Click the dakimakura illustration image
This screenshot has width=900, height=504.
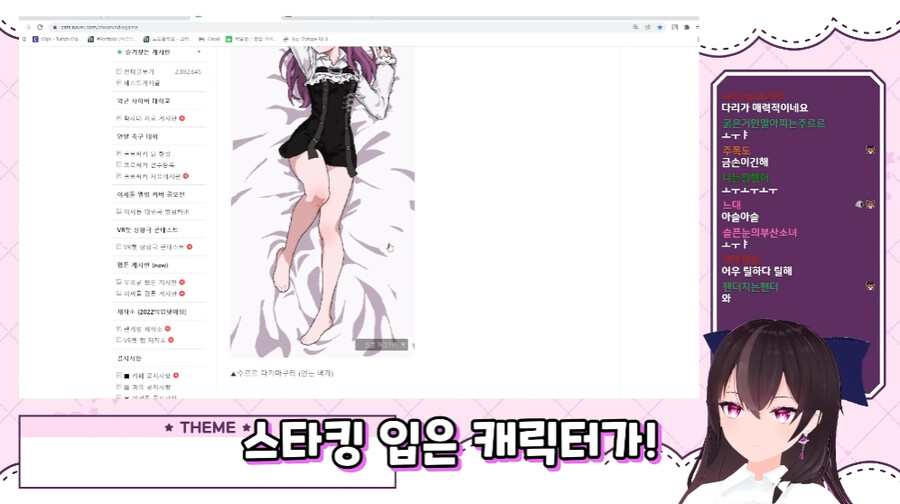point(322,200)
